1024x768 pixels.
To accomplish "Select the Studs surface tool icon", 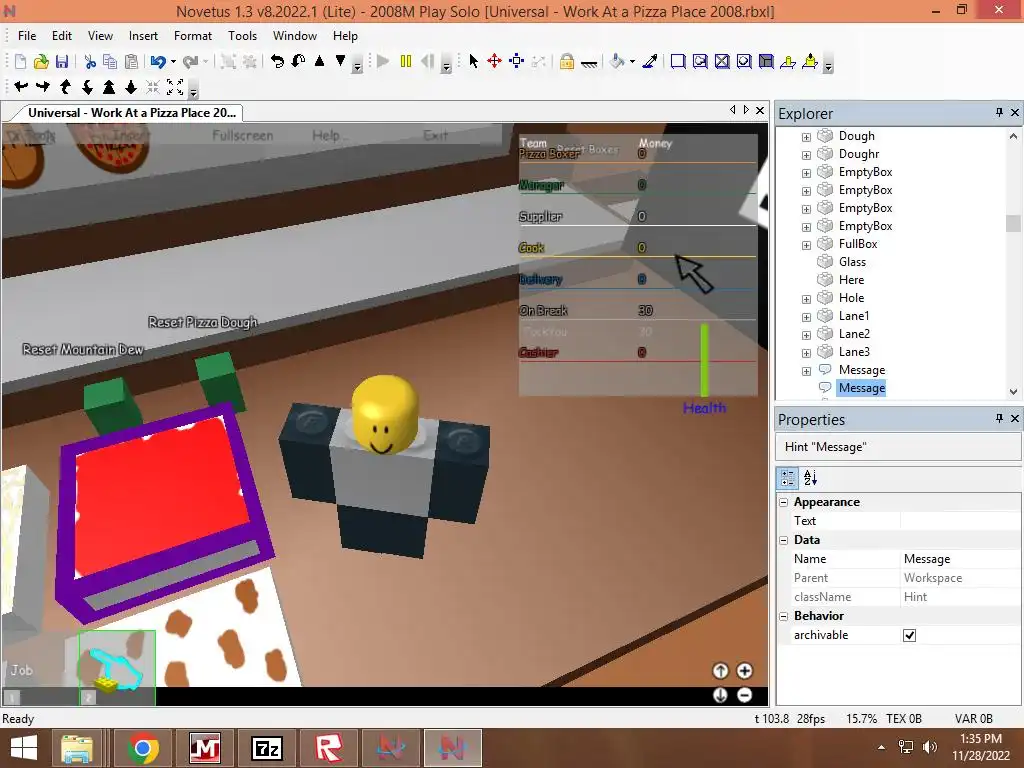I will 744,61.
